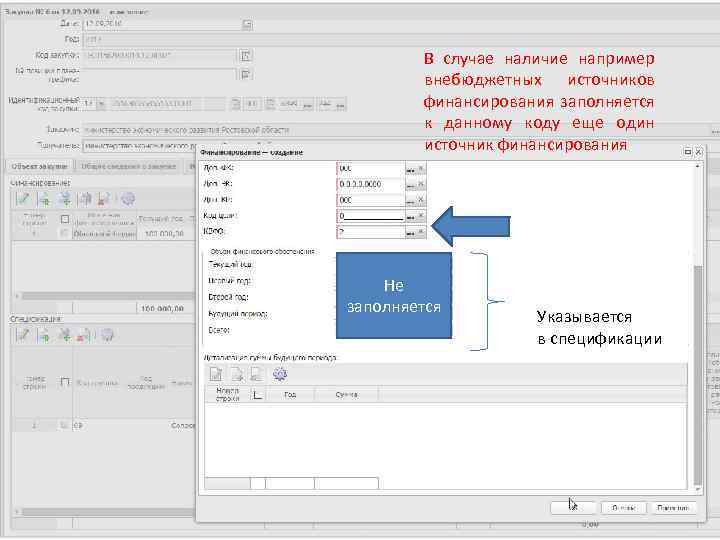Toggle the header checkbox in dialog detail table
This screenshot has width=720, height=540.
point(258,394)
